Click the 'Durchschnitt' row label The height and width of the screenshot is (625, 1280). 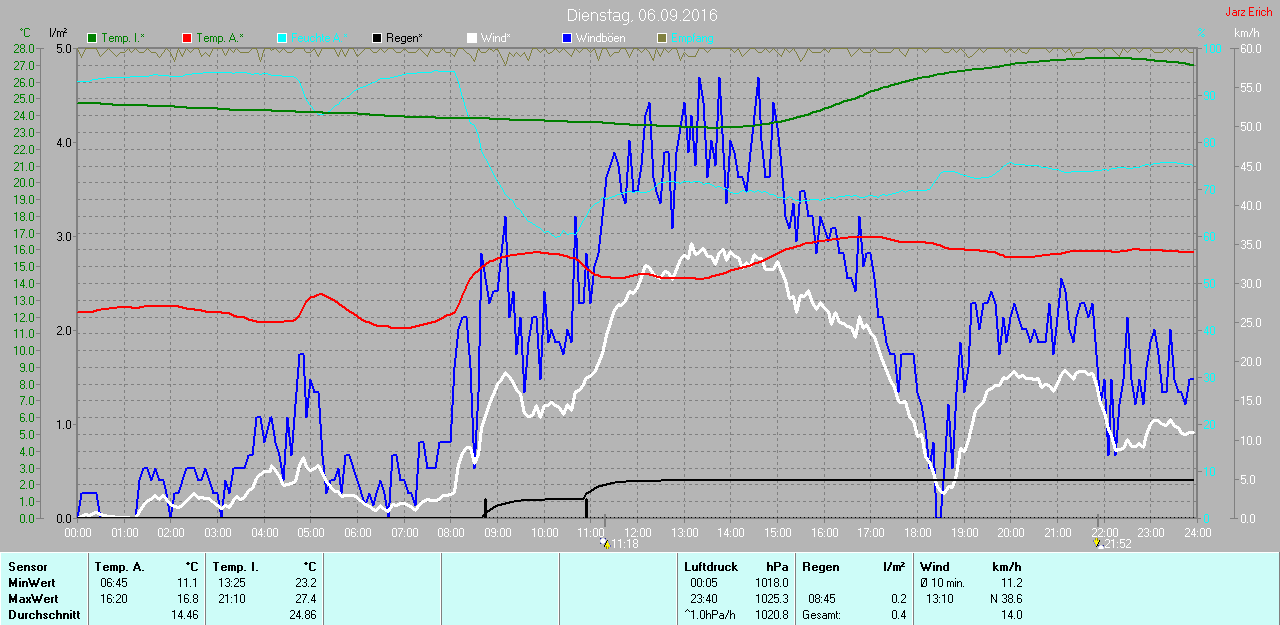coord(44,614)
